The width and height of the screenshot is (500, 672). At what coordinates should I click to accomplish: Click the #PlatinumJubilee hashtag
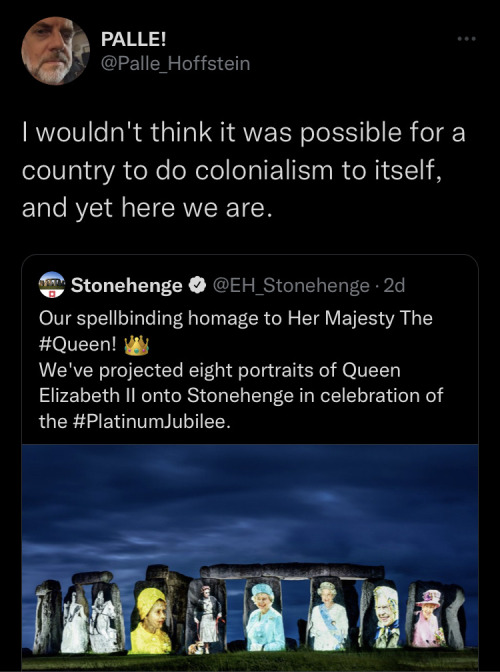[149, 422]
